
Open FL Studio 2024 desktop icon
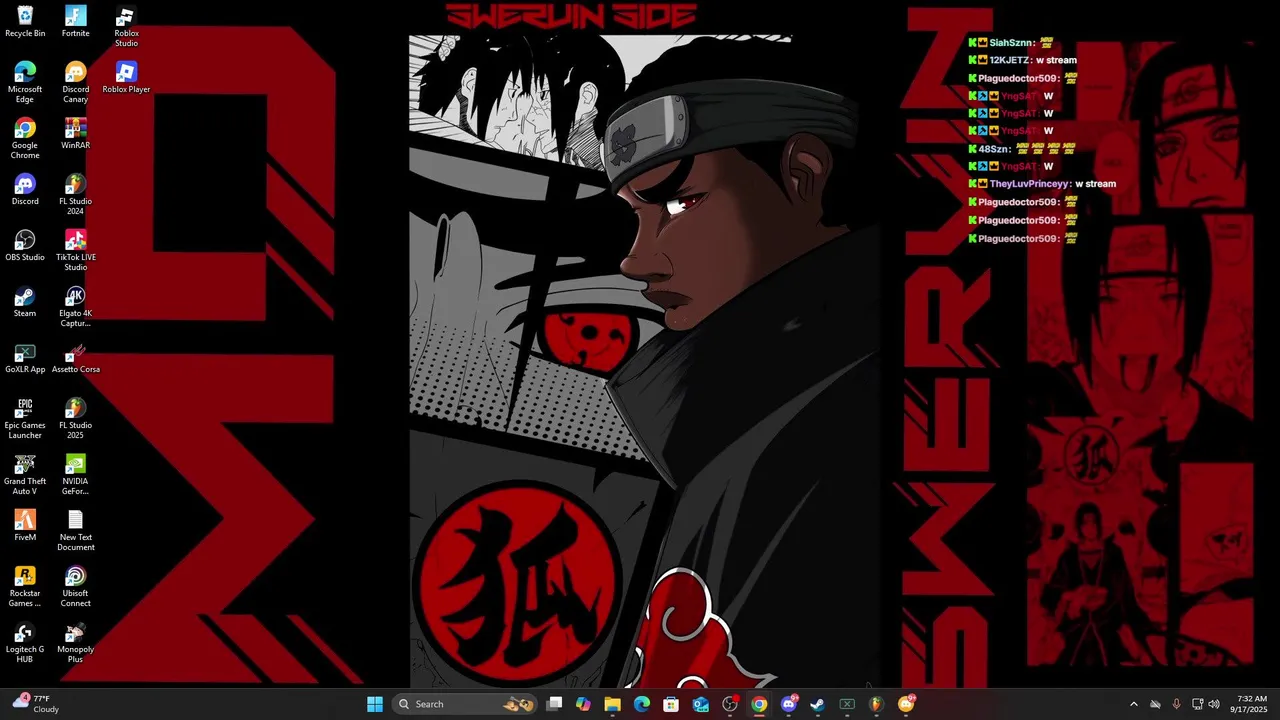click(75, 195)
